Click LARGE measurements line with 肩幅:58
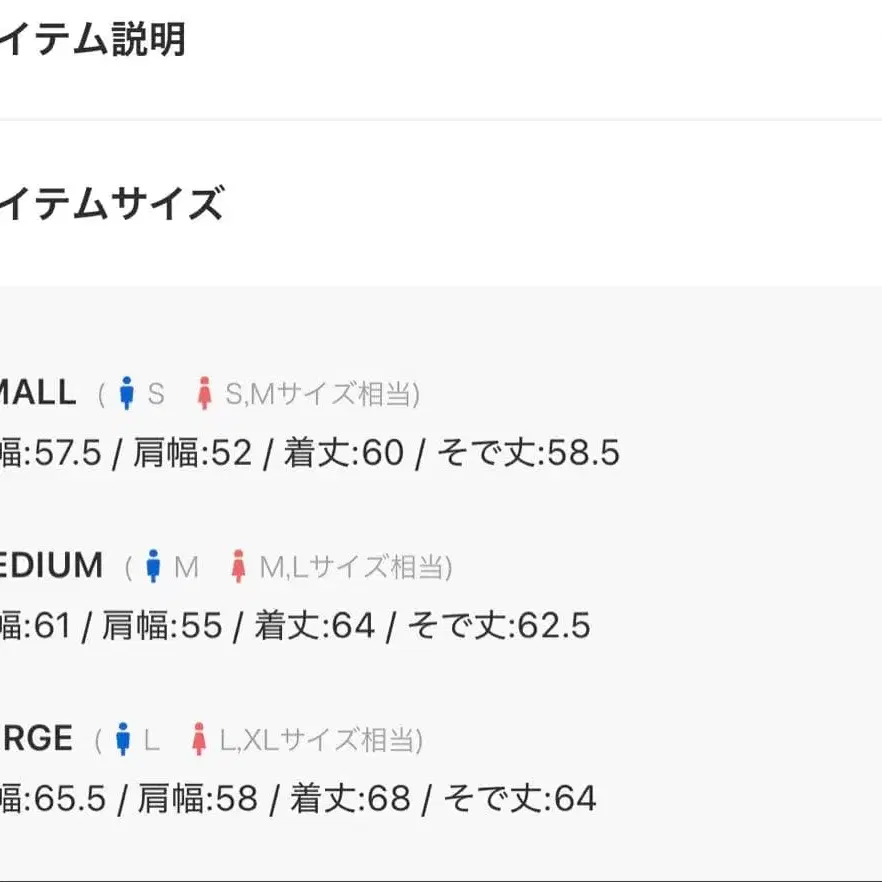The width and height of the screenshot is (882, 882). pyautogui.click(x=298, y=799)
